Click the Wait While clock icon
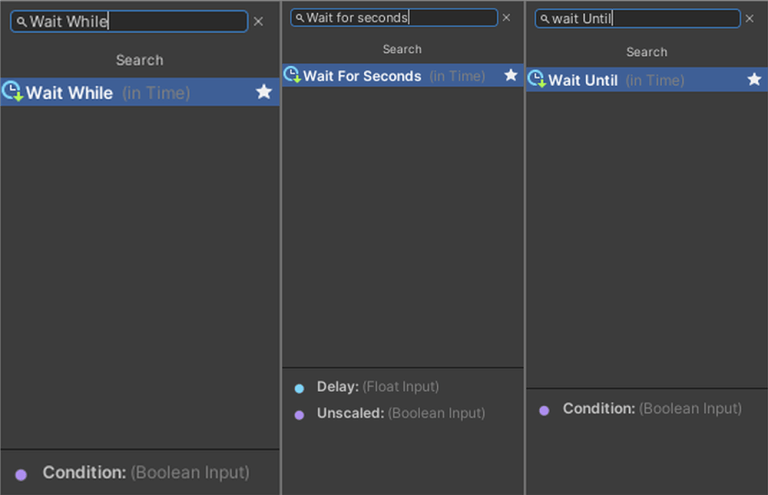 click(x=12, y=92)
